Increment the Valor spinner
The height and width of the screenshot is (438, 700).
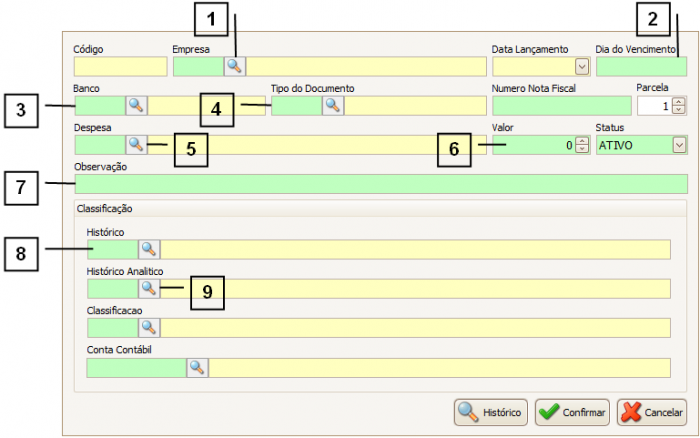(581, 140)
